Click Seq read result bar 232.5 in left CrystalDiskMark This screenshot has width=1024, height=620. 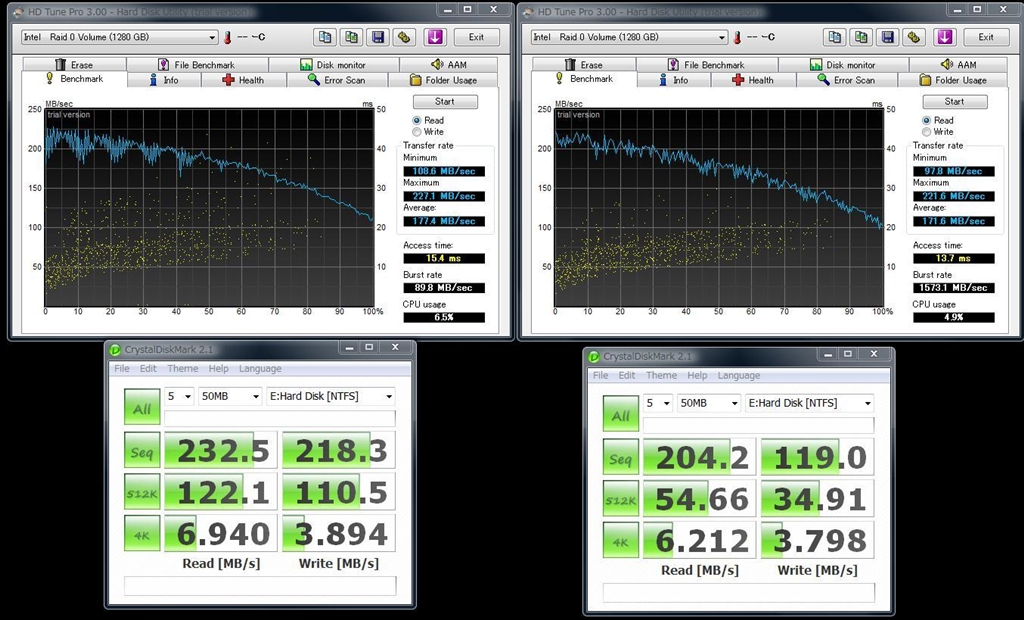(x=219, y=452)
